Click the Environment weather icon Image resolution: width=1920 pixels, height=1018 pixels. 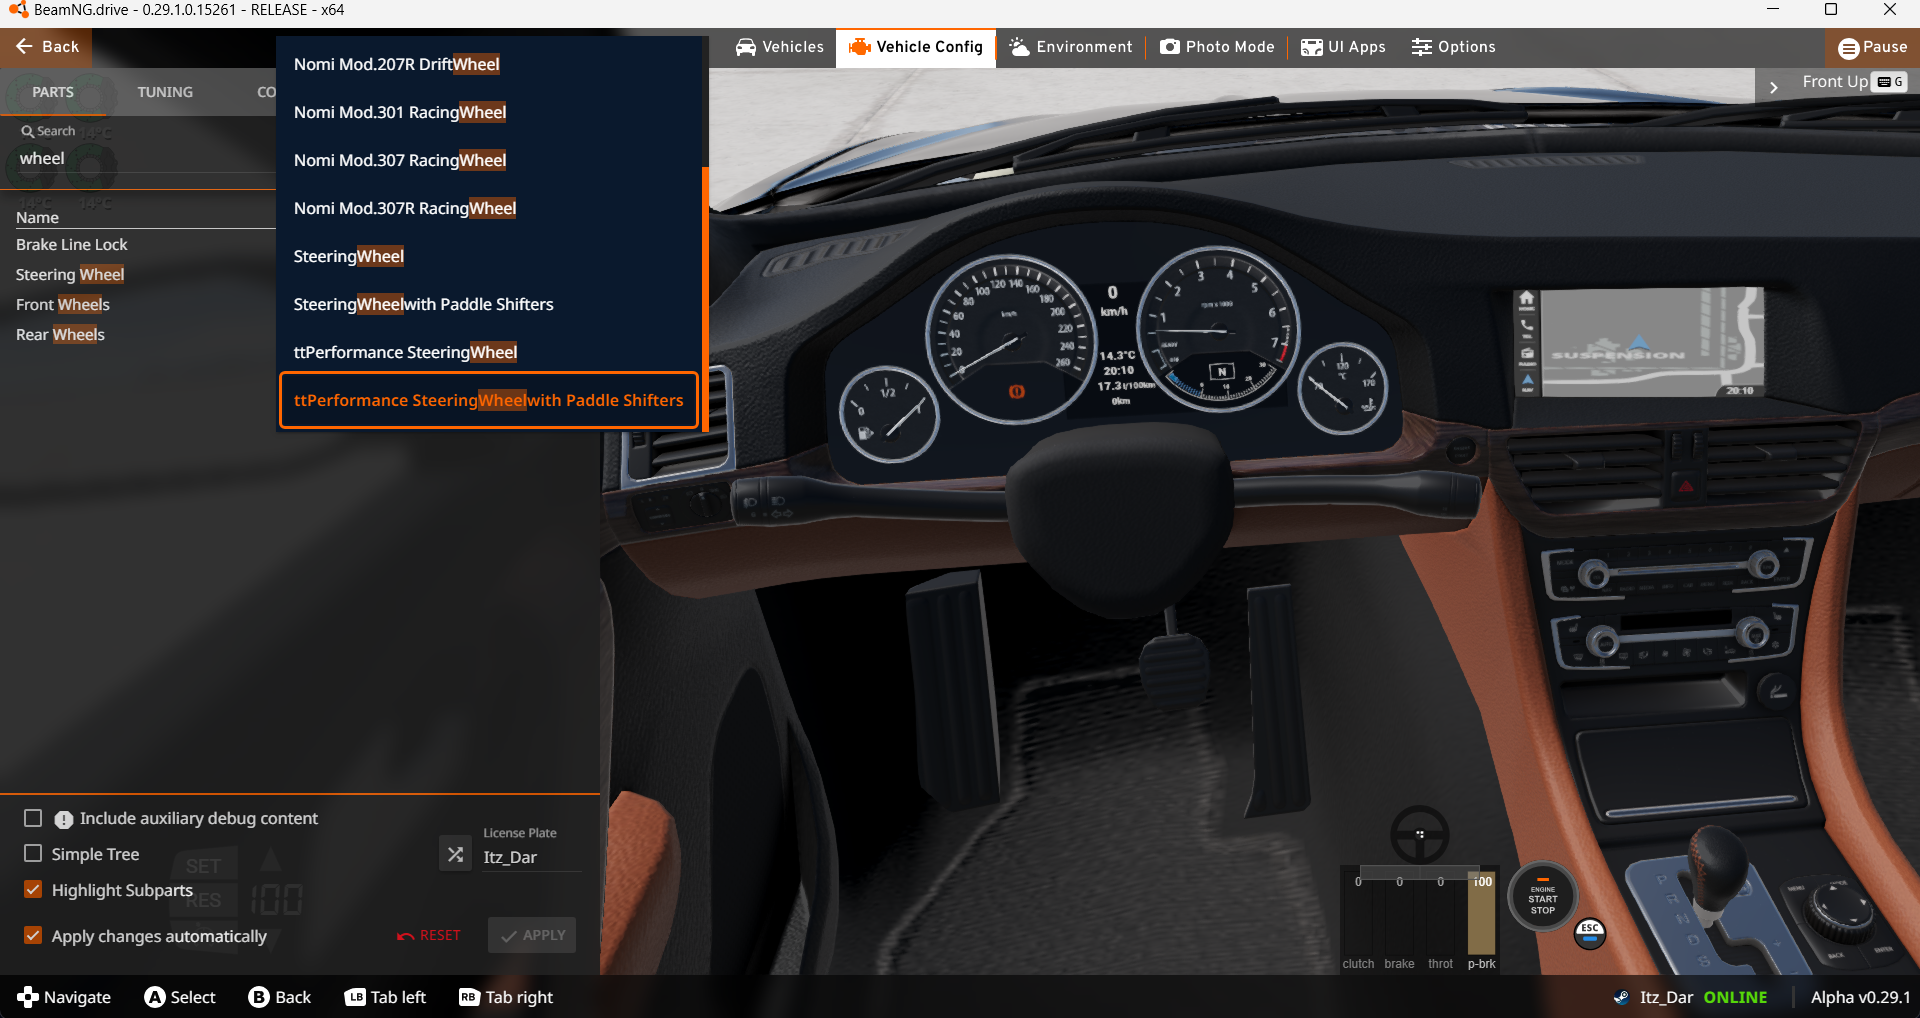[1019, 47]
